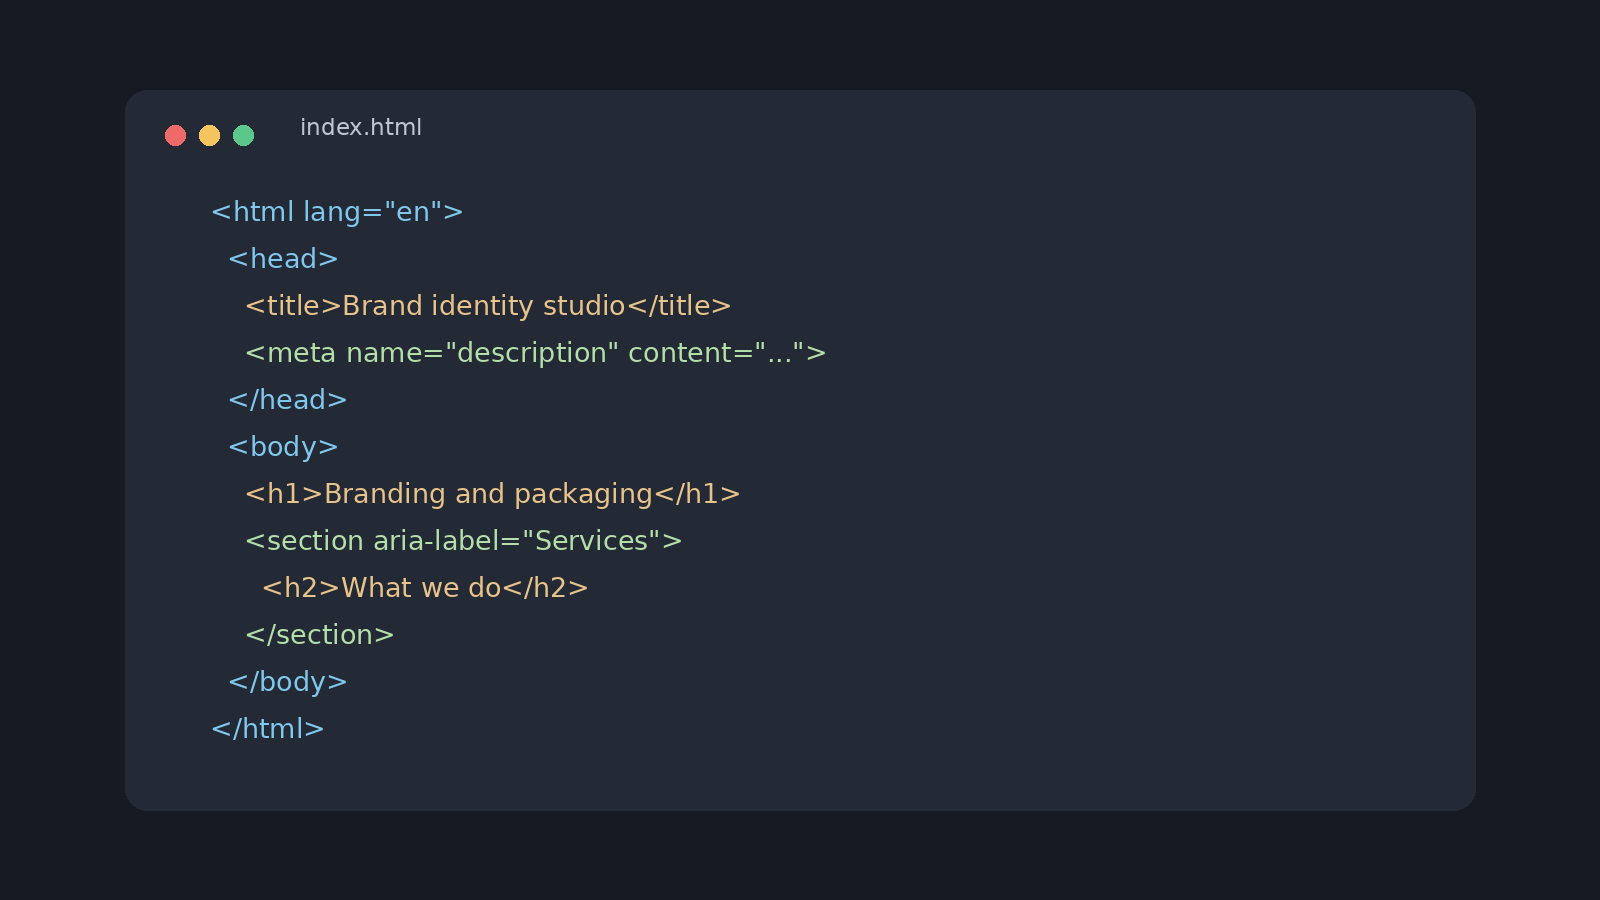Click the opening <body> tag

(283, 447)
